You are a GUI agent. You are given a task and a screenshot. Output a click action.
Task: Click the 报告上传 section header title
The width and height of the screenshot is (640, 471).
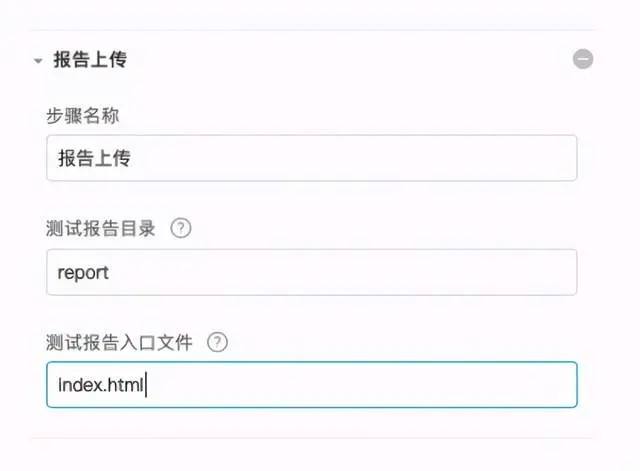point(90,60)
